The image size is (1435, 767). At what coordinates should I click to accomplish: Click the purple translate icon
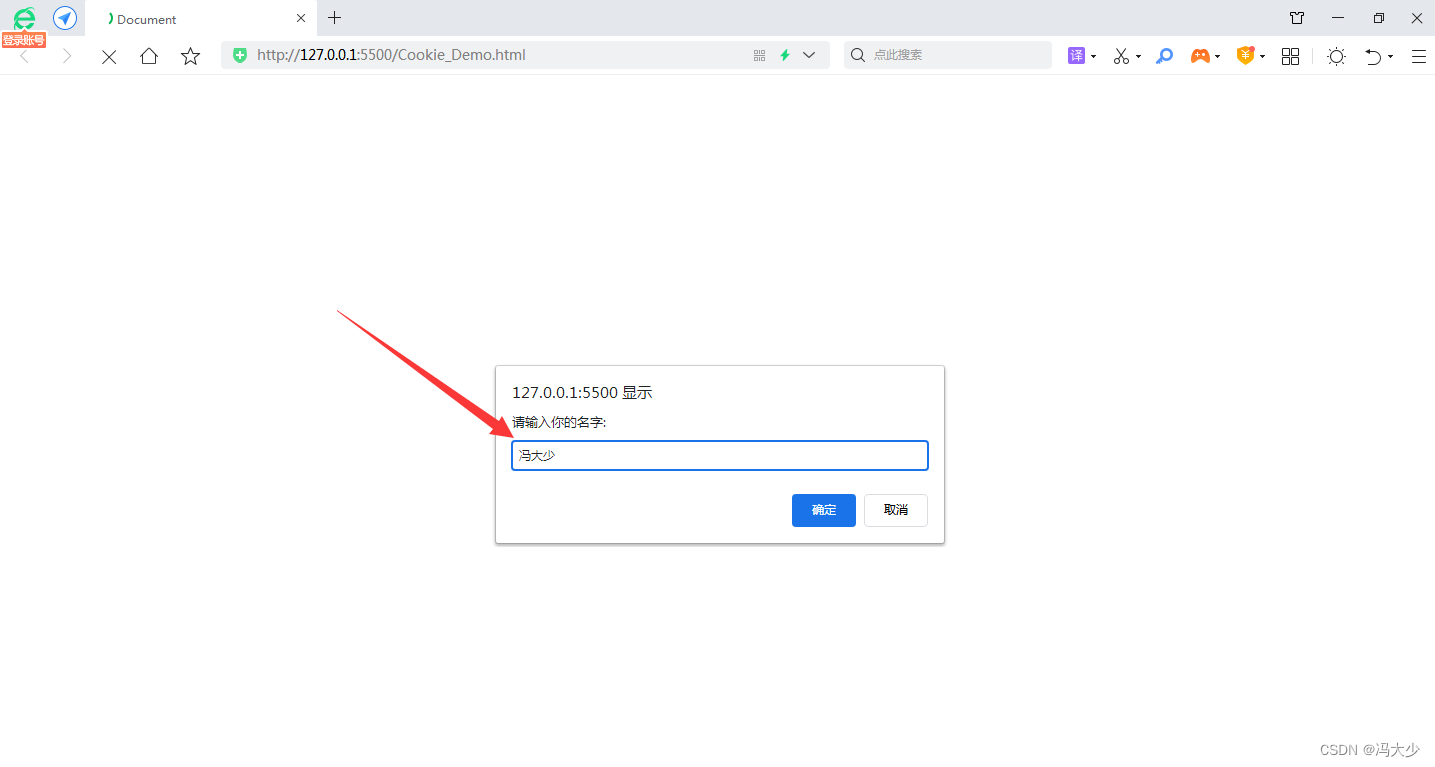1076,56
